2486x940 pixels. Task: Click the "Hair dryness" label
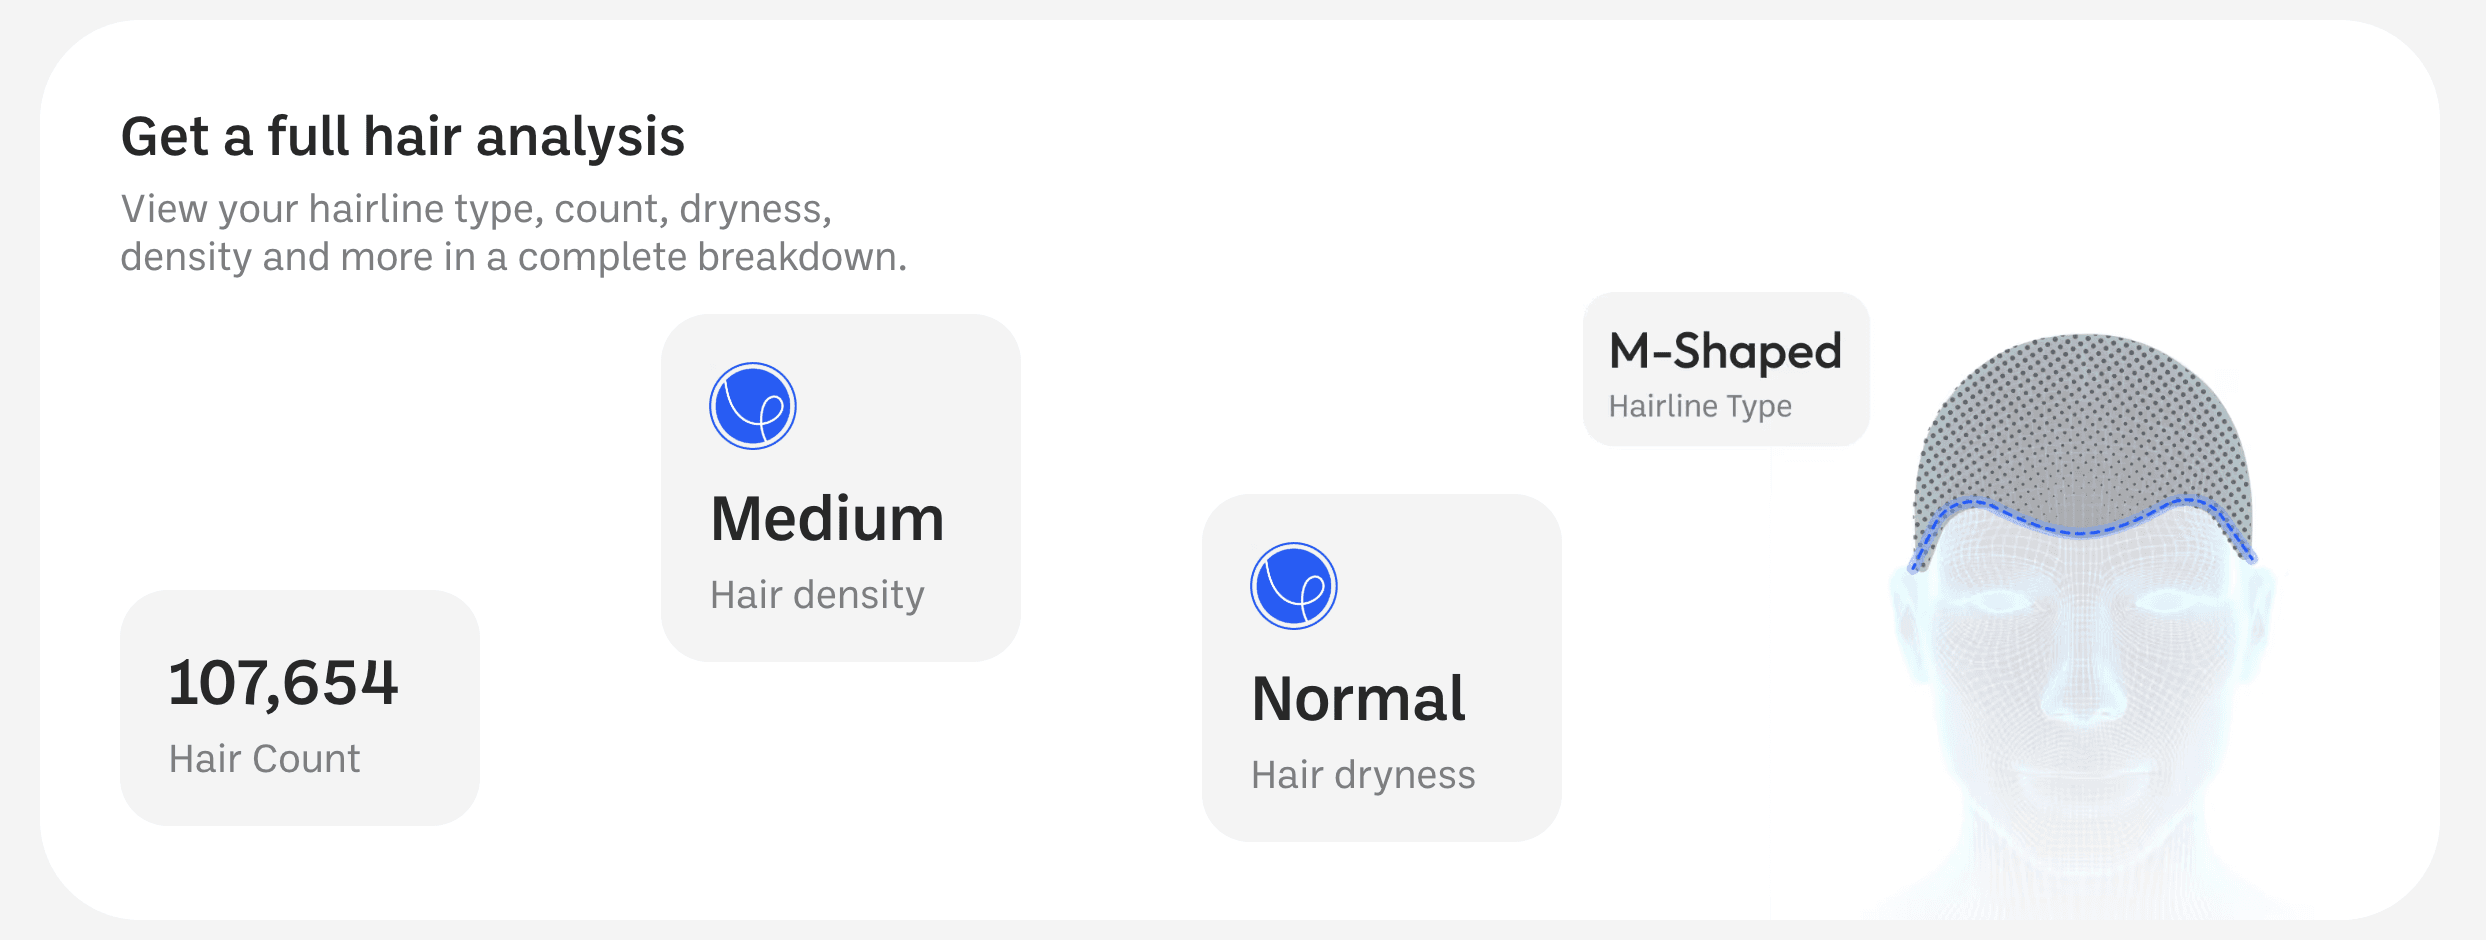1363,775
